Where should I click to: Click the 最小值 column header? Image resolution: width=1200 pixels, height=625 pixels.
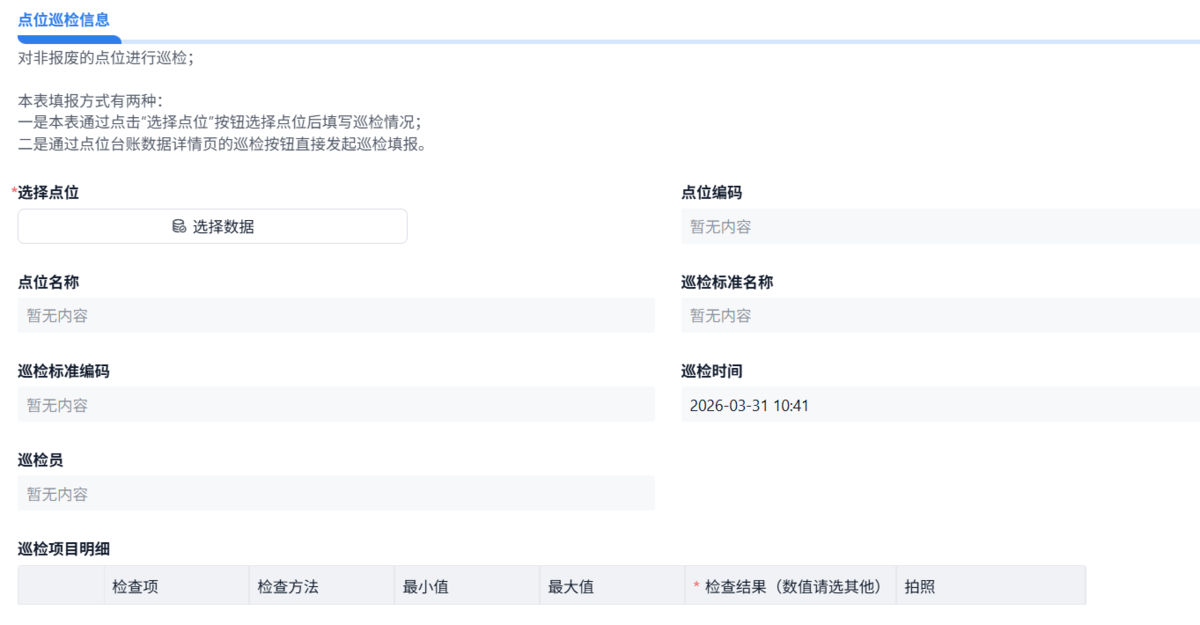coord(427,585)
